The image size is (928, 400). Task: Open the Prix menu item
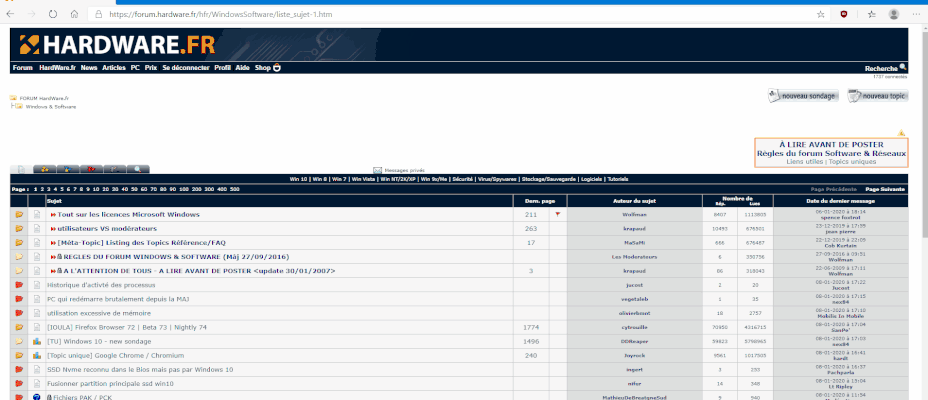(151, 68)
